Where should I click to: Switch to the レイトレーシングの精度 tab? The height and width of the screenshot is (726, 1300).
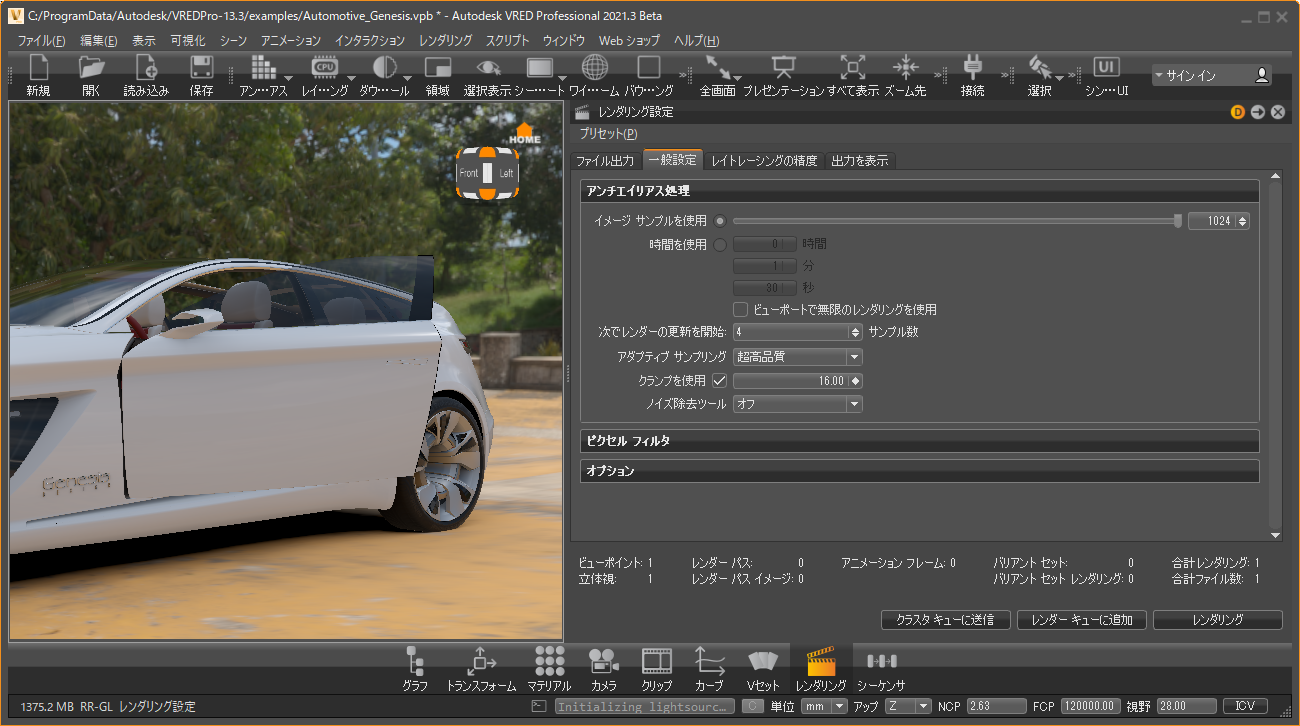pos(764,161)
